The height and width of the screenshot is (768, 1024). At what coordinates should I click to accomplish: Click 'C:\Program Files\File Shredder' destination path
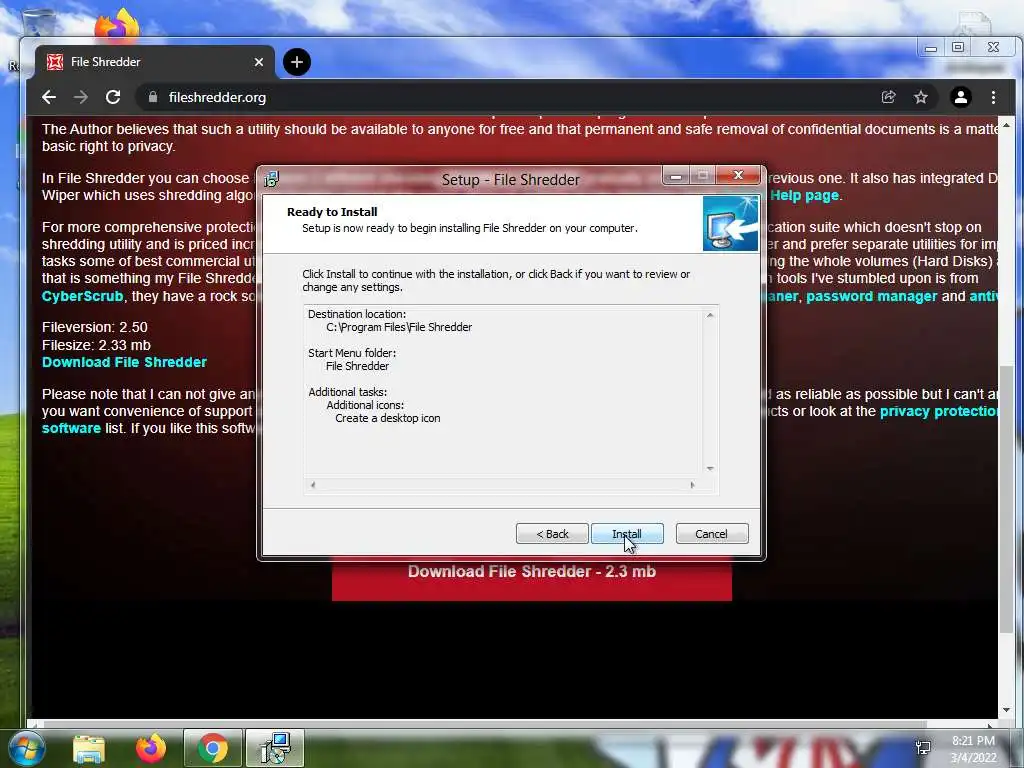coord(399,327)
